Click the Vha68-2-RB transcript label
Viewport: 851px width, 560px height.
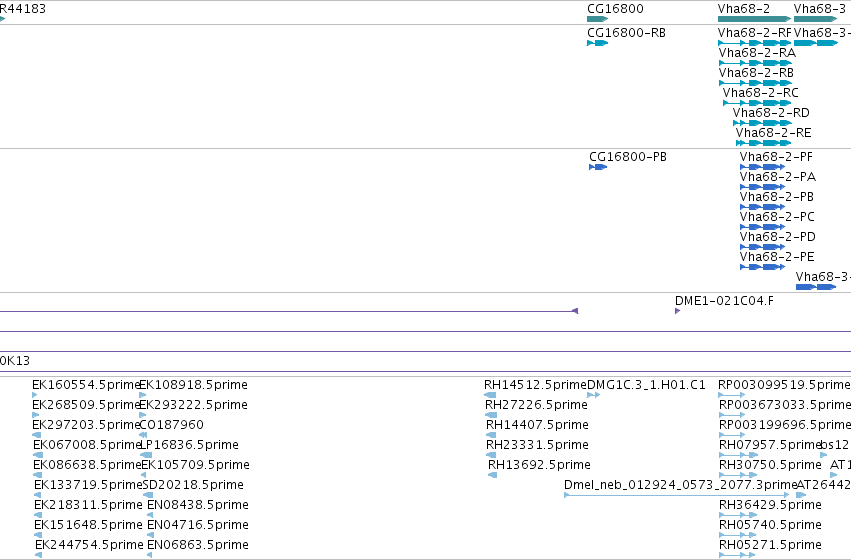click(x=756, y=73)
